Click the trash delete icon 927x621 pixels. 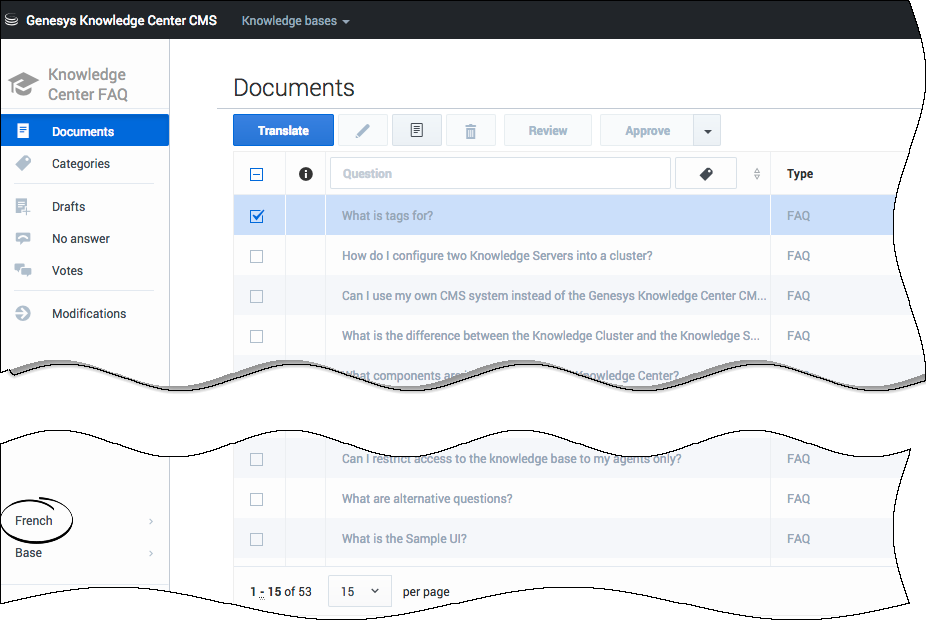pos(471,131)
